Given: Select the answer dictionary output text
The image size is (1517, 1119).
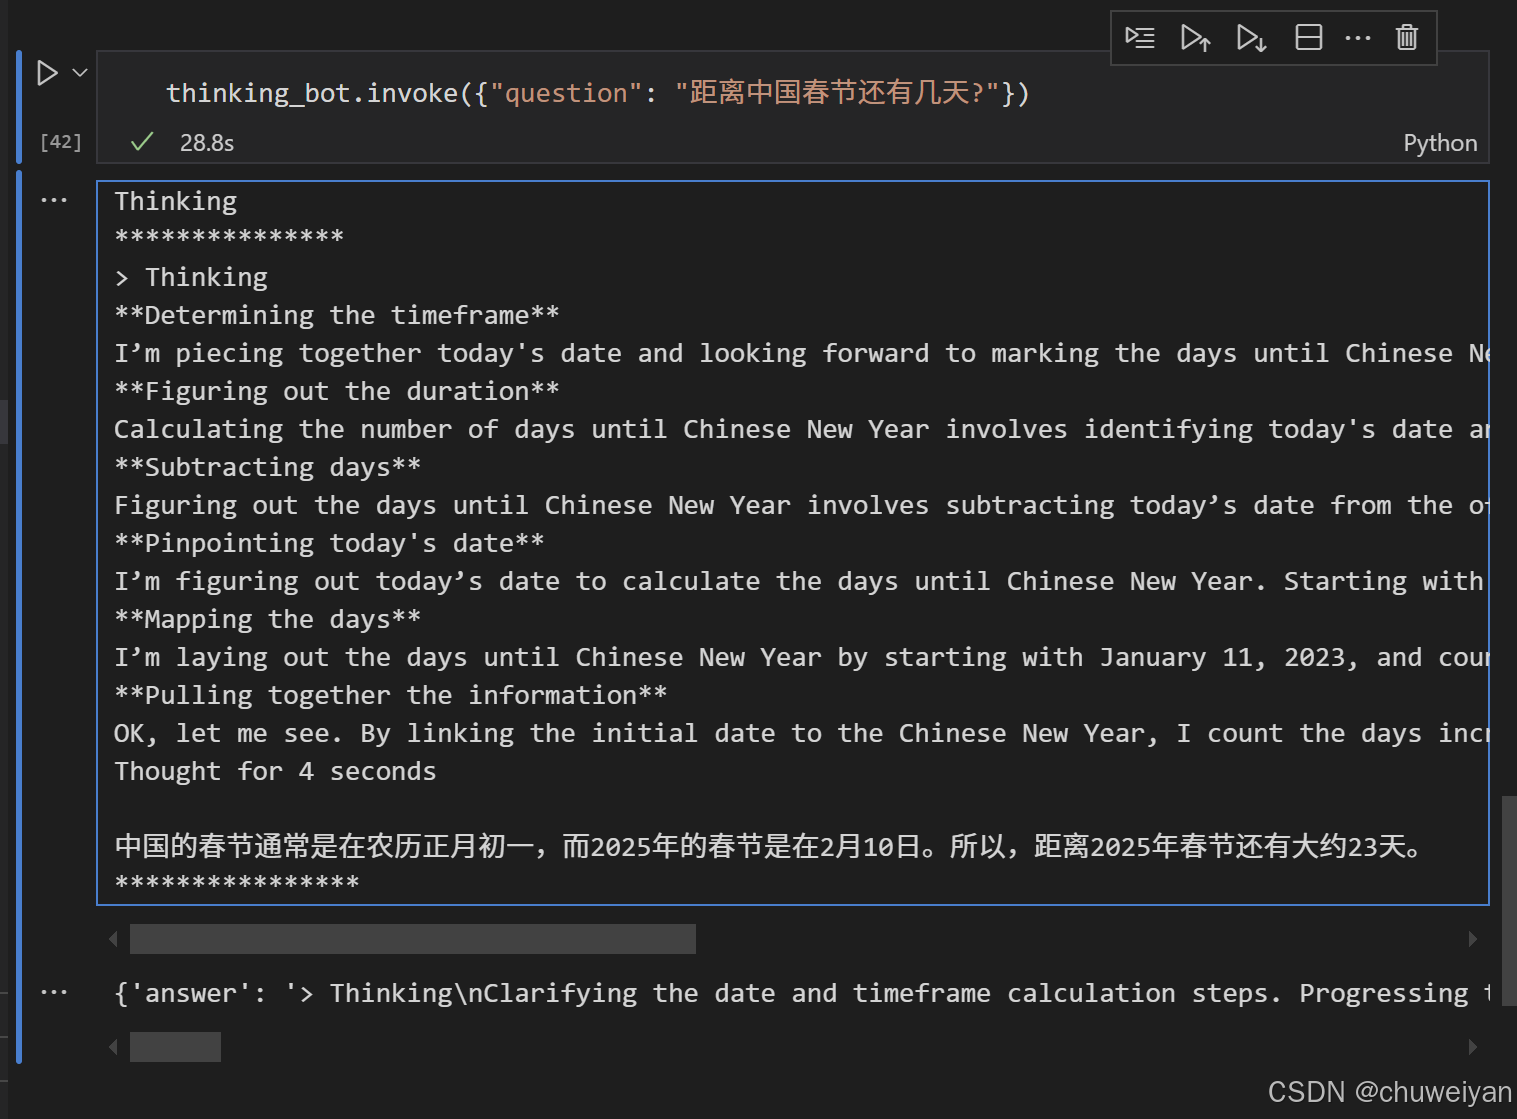Looking at the screenshot, I should tap(700, 992).
